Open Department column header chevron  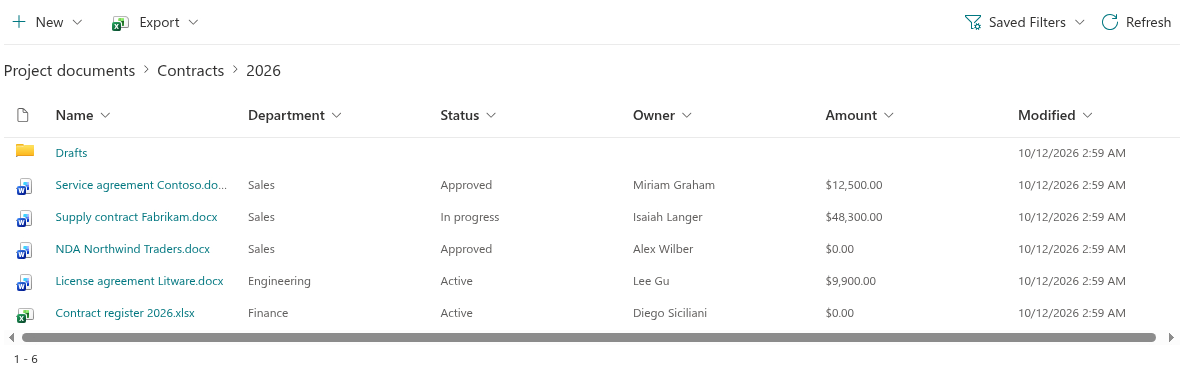coord(336,116)
